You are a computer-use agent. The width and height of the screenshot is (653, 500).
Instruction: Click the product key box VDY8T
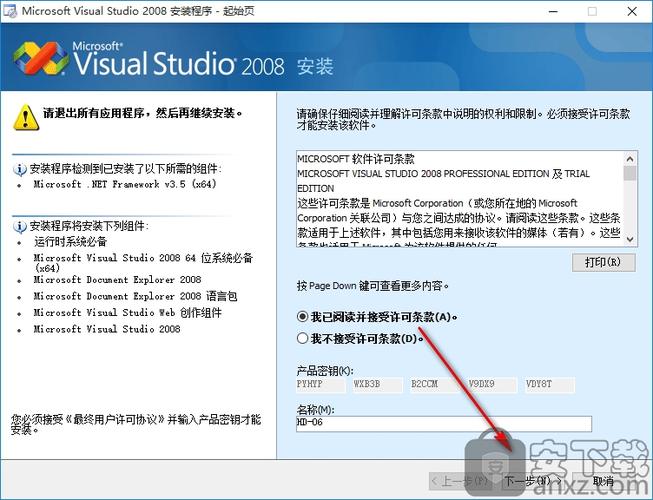(550, 385)
